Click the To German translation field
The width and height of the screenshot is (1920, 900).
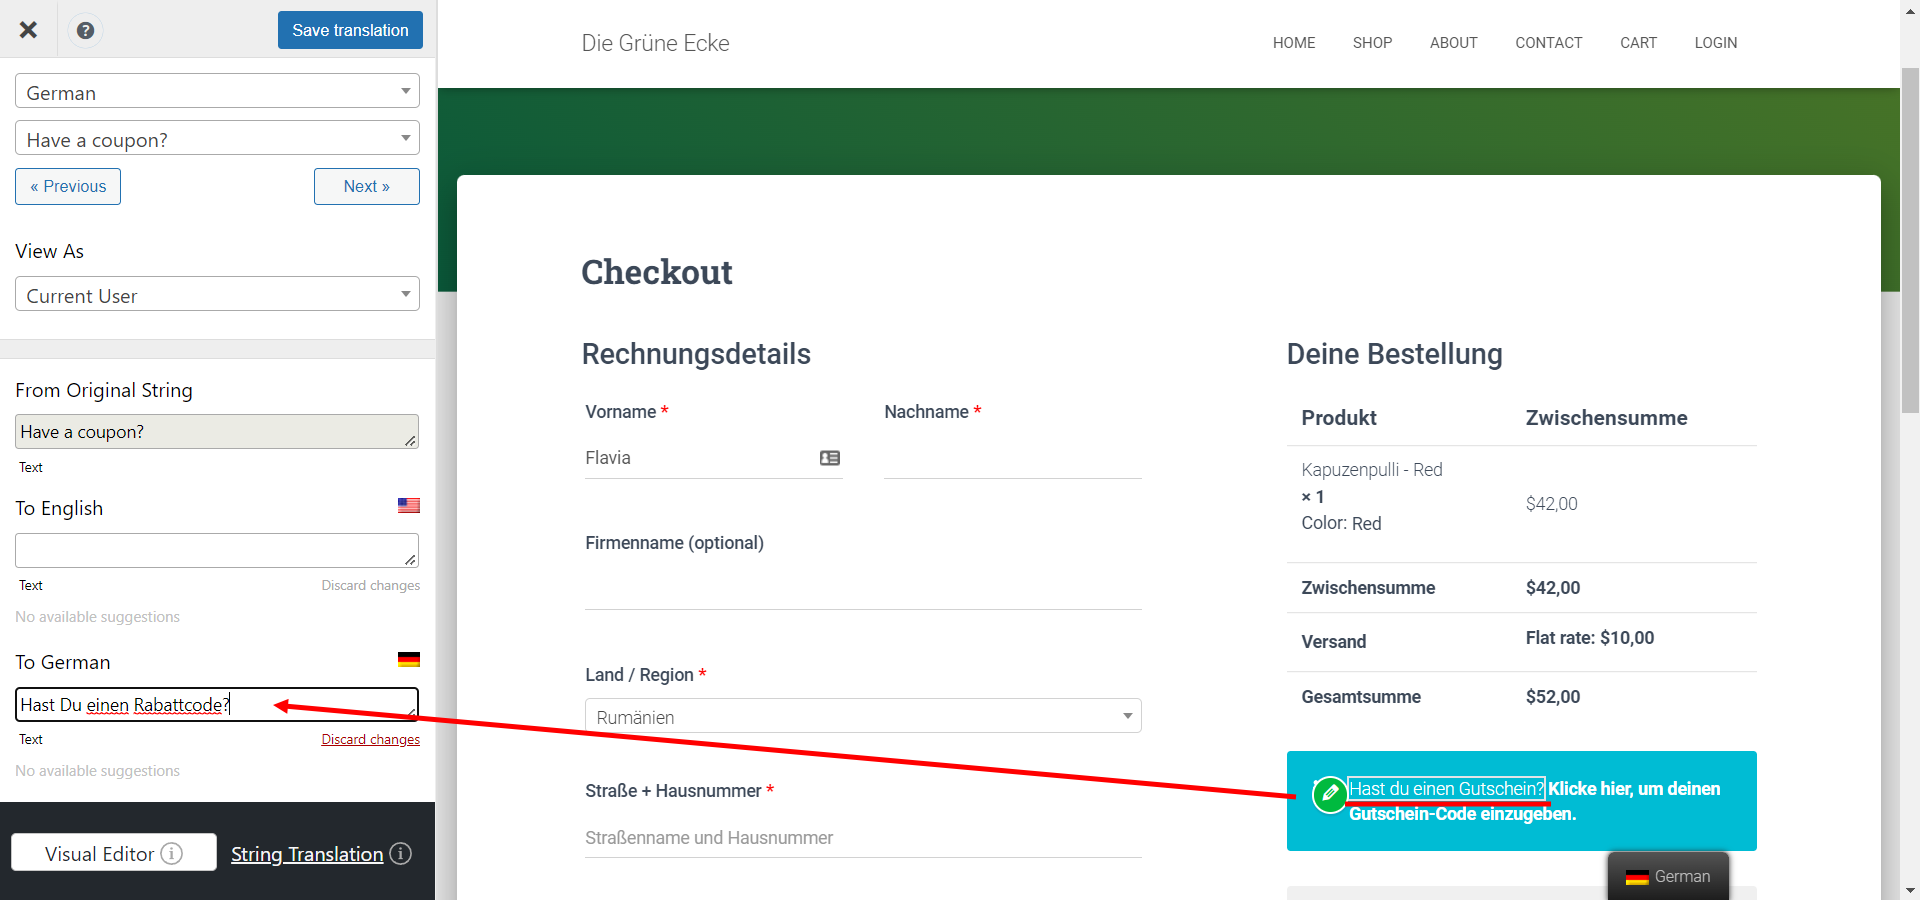click(217, 704)
